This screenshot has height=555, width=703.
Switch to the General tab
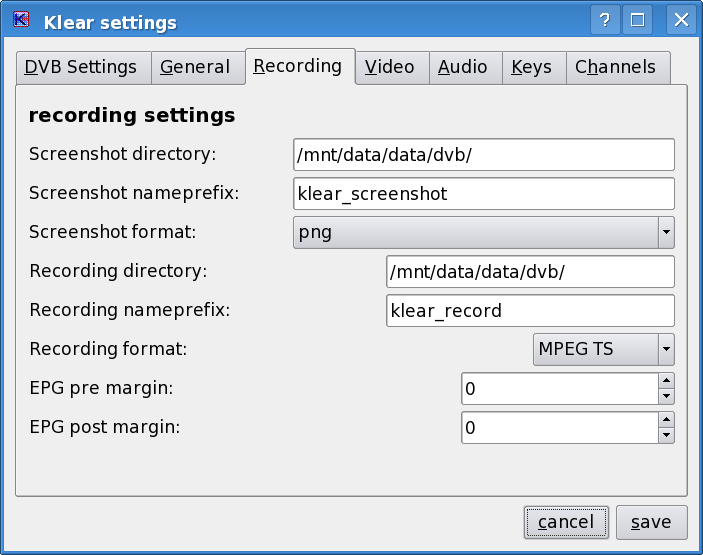pos(195,67)
